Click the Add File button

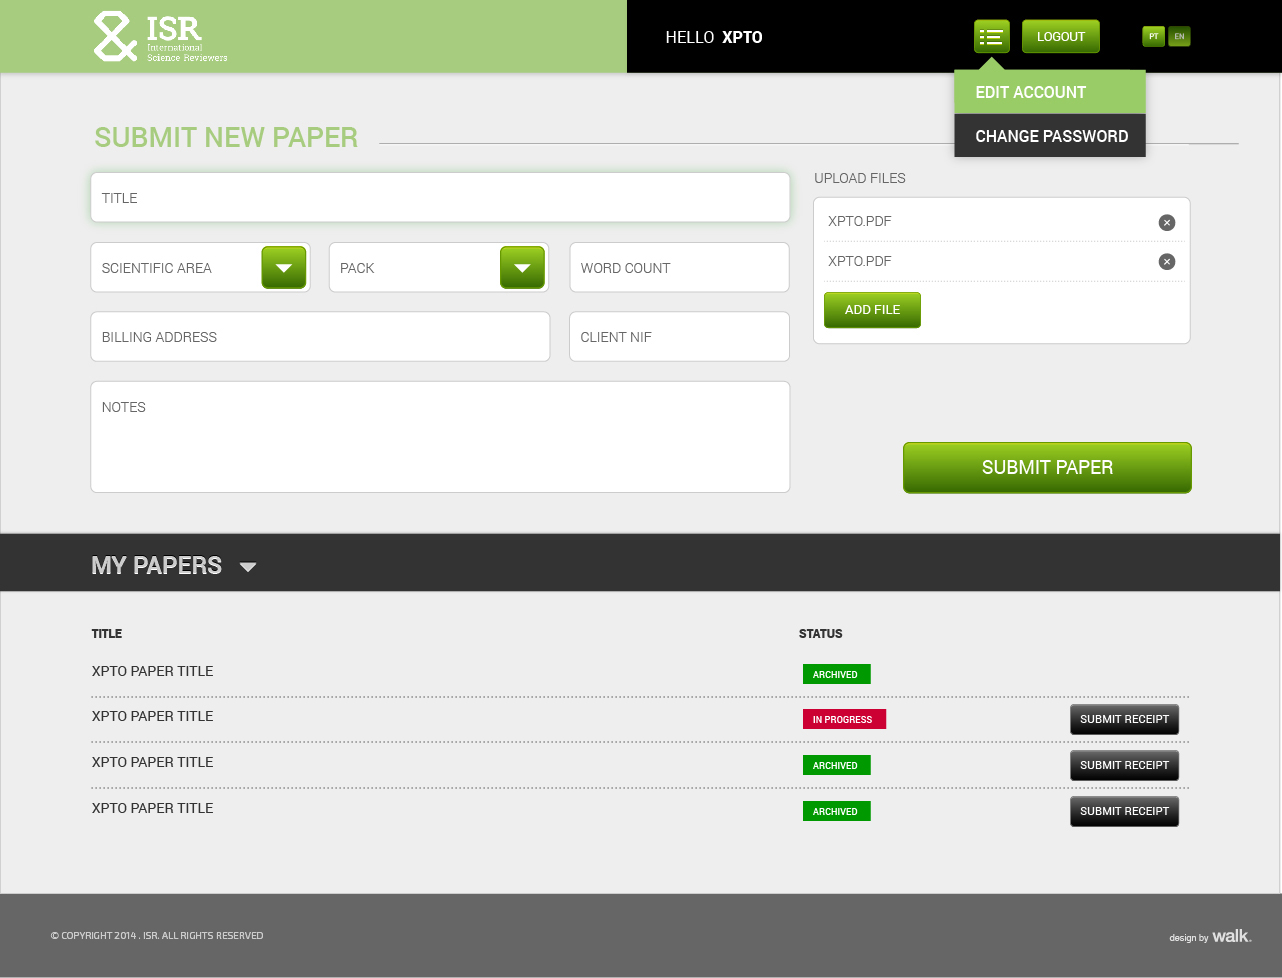[x=872, y=310]
